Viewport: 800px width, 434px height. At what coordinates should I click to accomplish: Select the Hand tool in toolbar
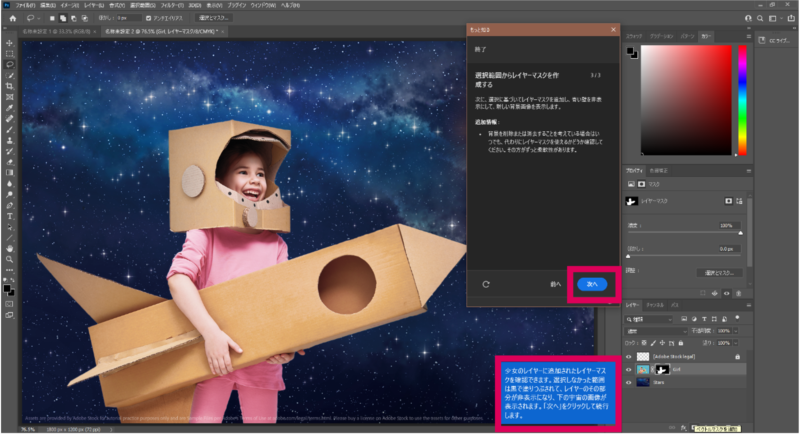(9, 248)
